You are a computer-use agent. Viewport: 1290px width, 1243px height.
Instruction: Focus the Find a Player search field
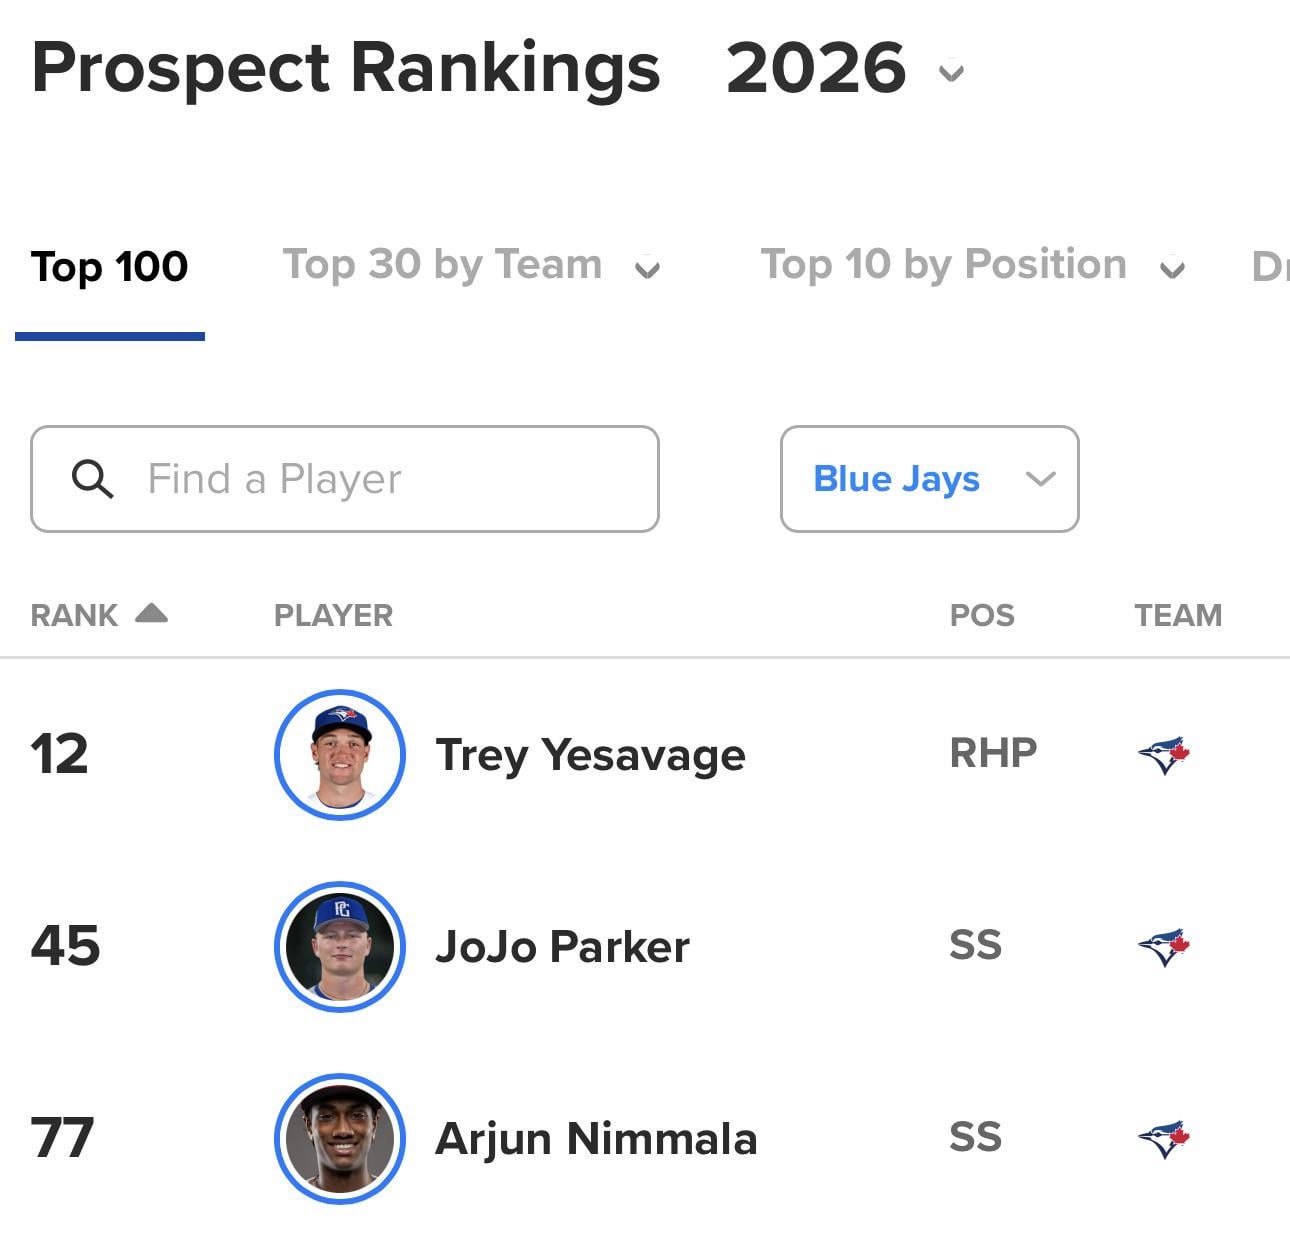tap(380, 479)
